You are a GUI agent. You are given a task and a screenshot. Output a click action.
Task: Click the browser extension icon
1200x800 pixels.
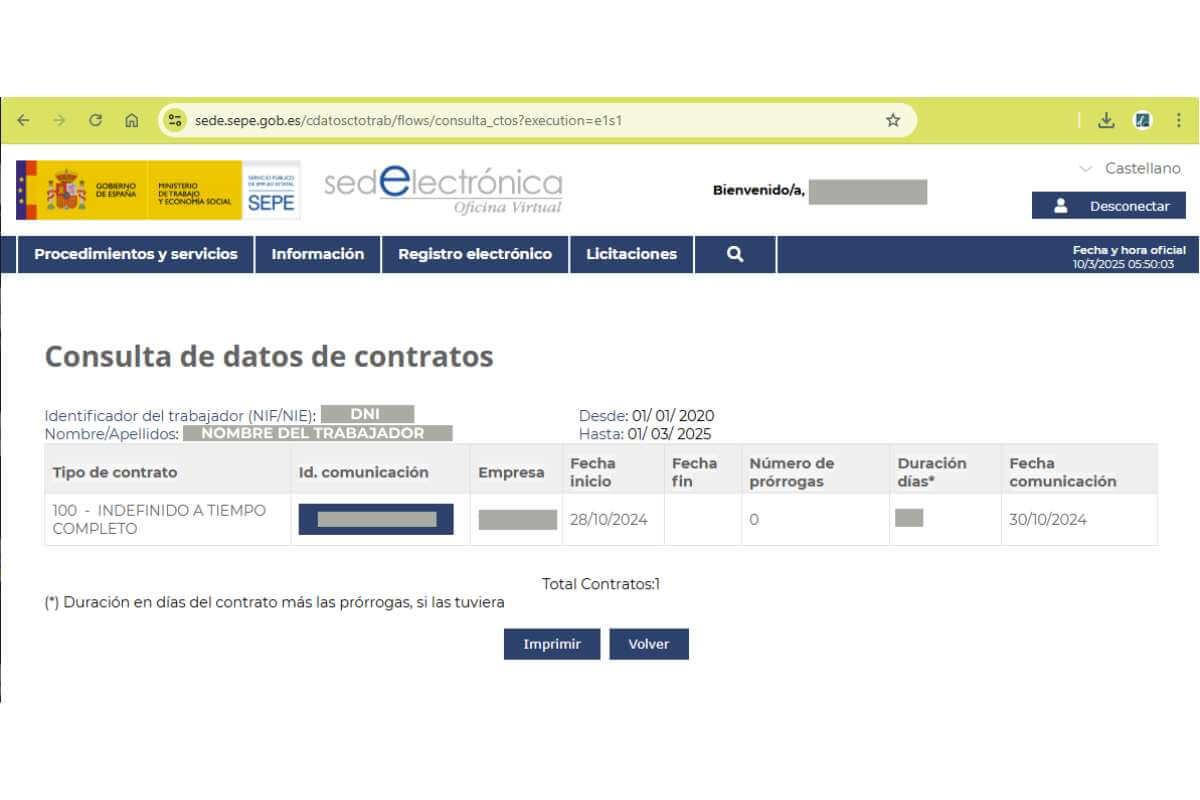click(x=1143, y=120)
